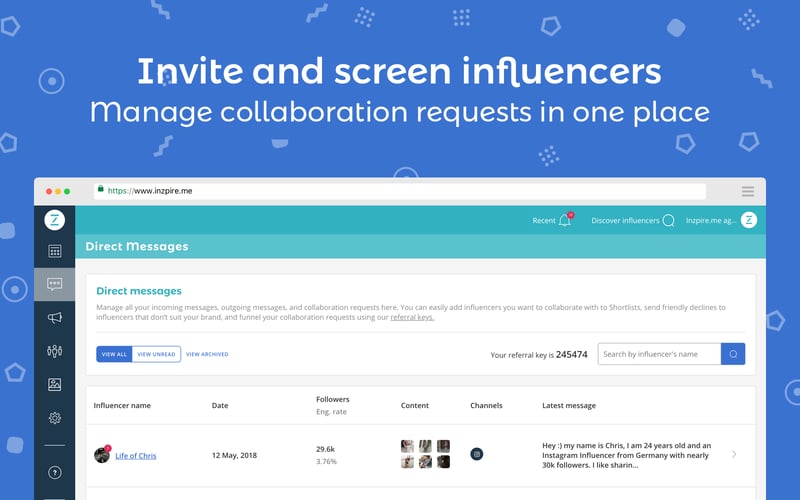The height and width of the screenshot is (500, 800).
Task: Click the Channels column header
Action: click(x=486, y=405)
